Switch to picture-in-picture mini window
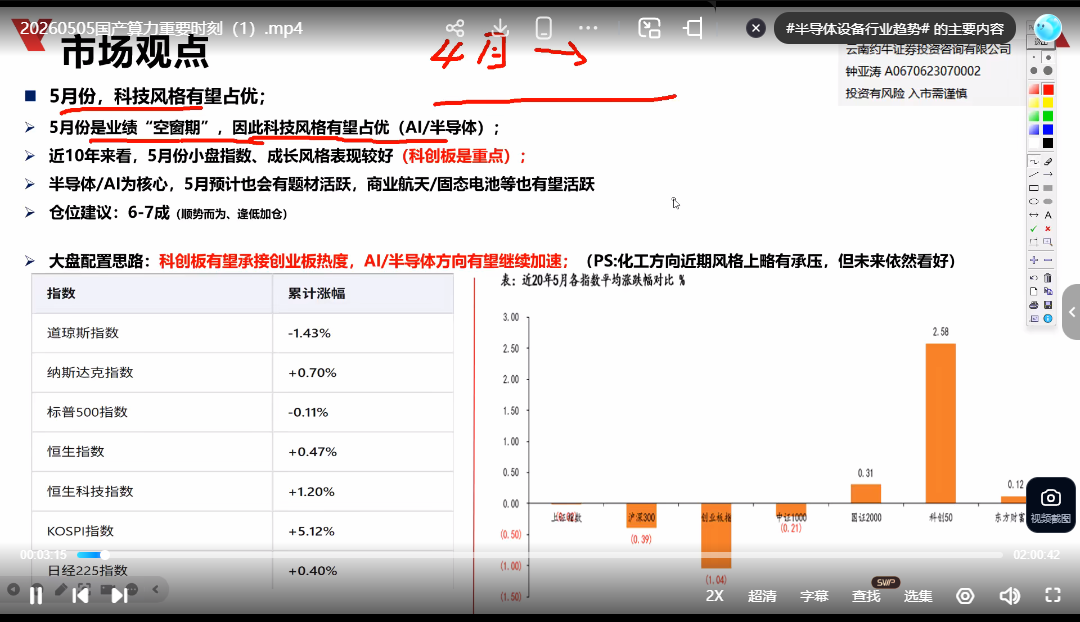1080x622 pixels. click(x=649, y=28)
